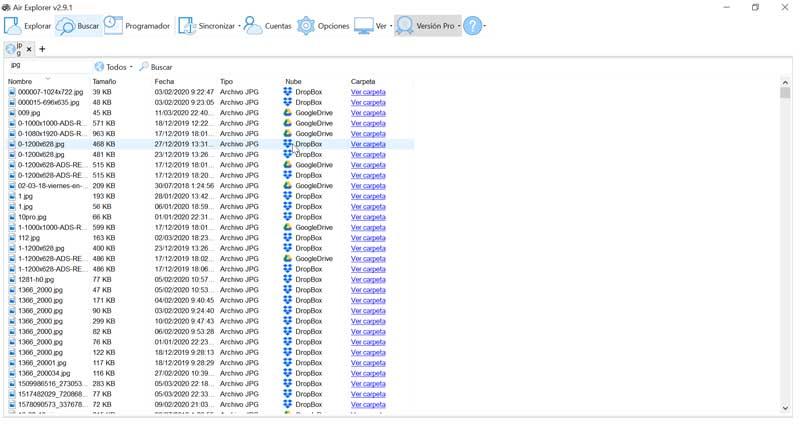Sort by Tipo column header

coord(227,82)
